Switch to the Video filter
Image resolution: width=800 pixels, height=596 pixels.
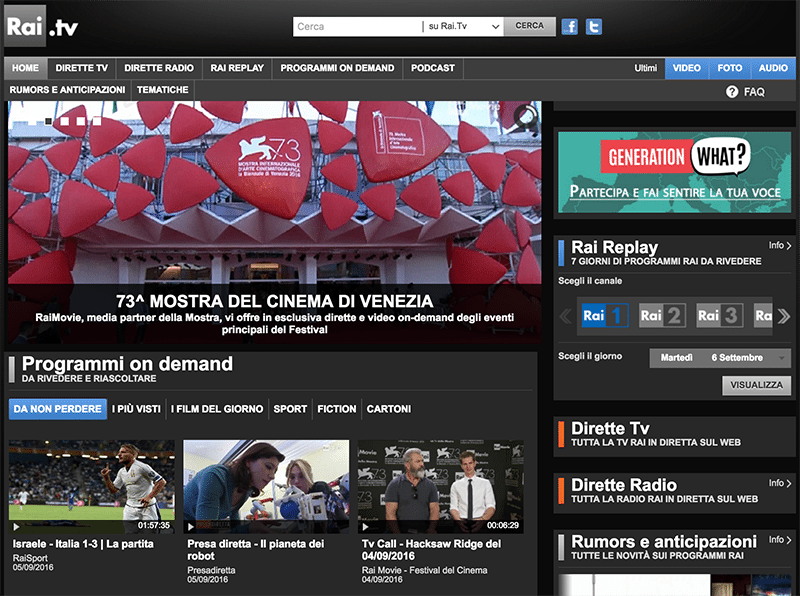[x=686, y=68]
